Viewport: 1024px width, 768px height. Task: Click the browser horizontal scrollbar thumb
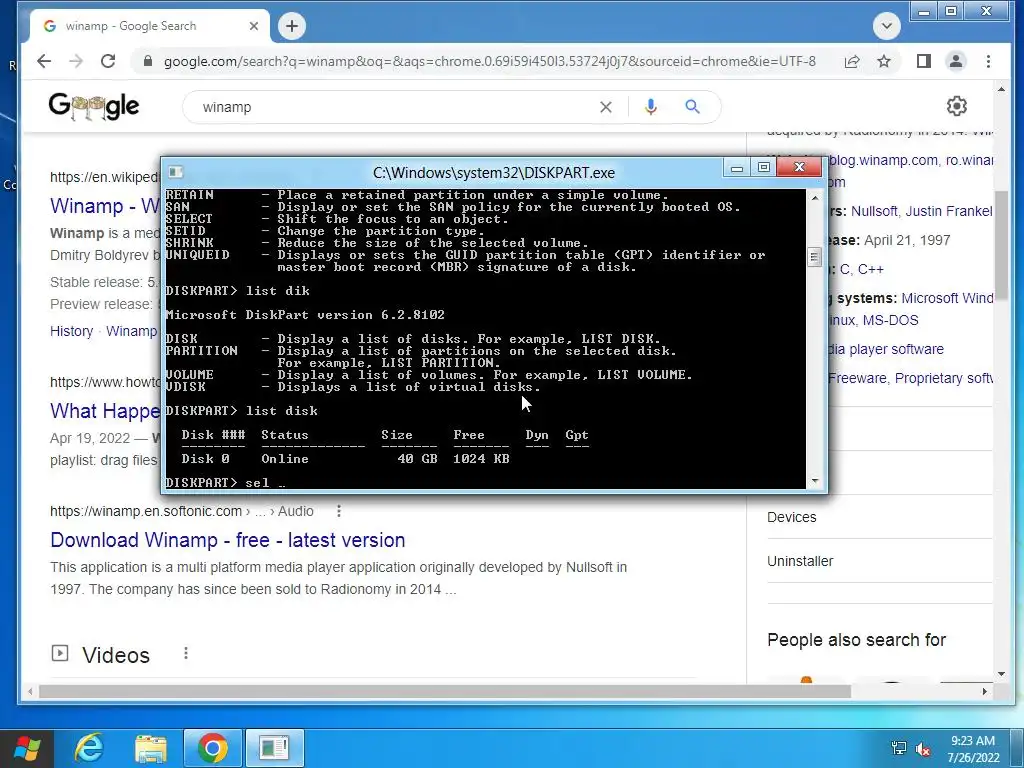445,691
